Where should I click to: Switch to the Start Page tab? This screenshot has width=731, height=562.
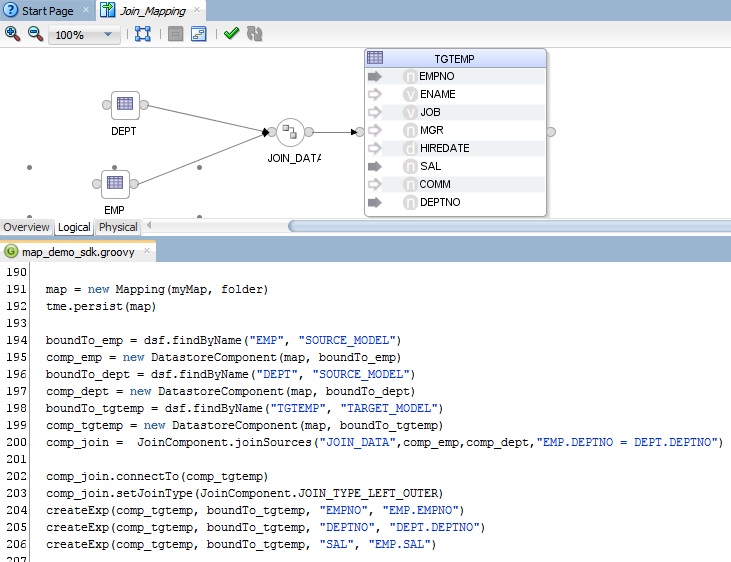[x=47, y=10]
